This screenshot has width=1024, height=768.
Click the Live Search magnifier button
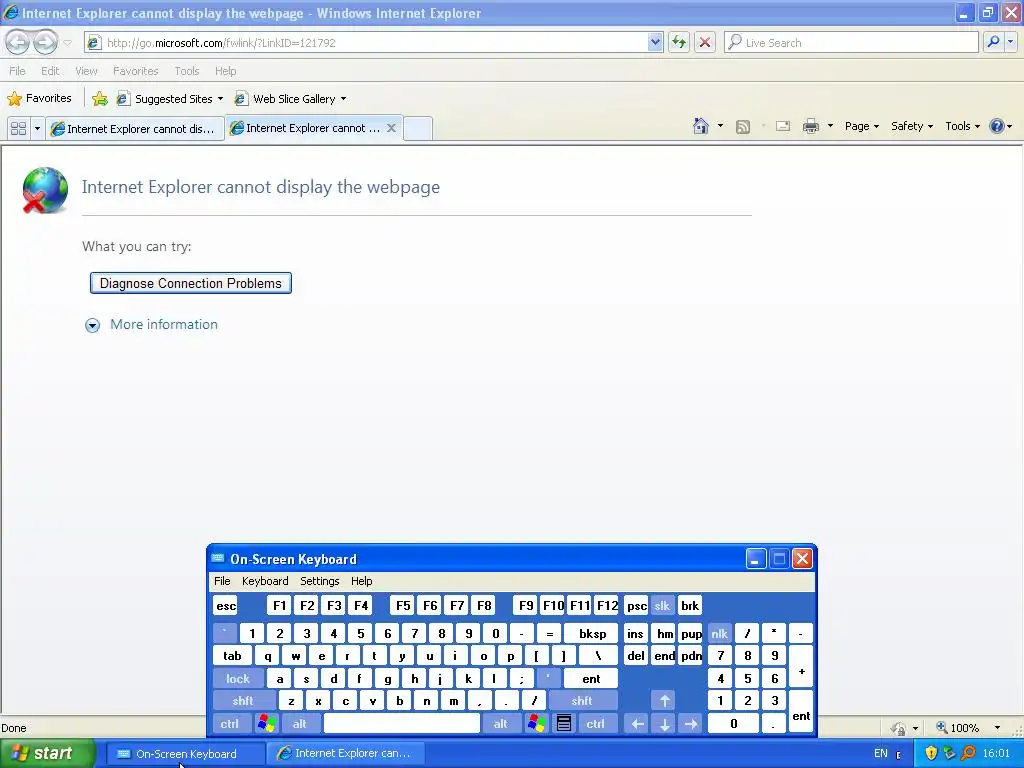click(993, 42)
